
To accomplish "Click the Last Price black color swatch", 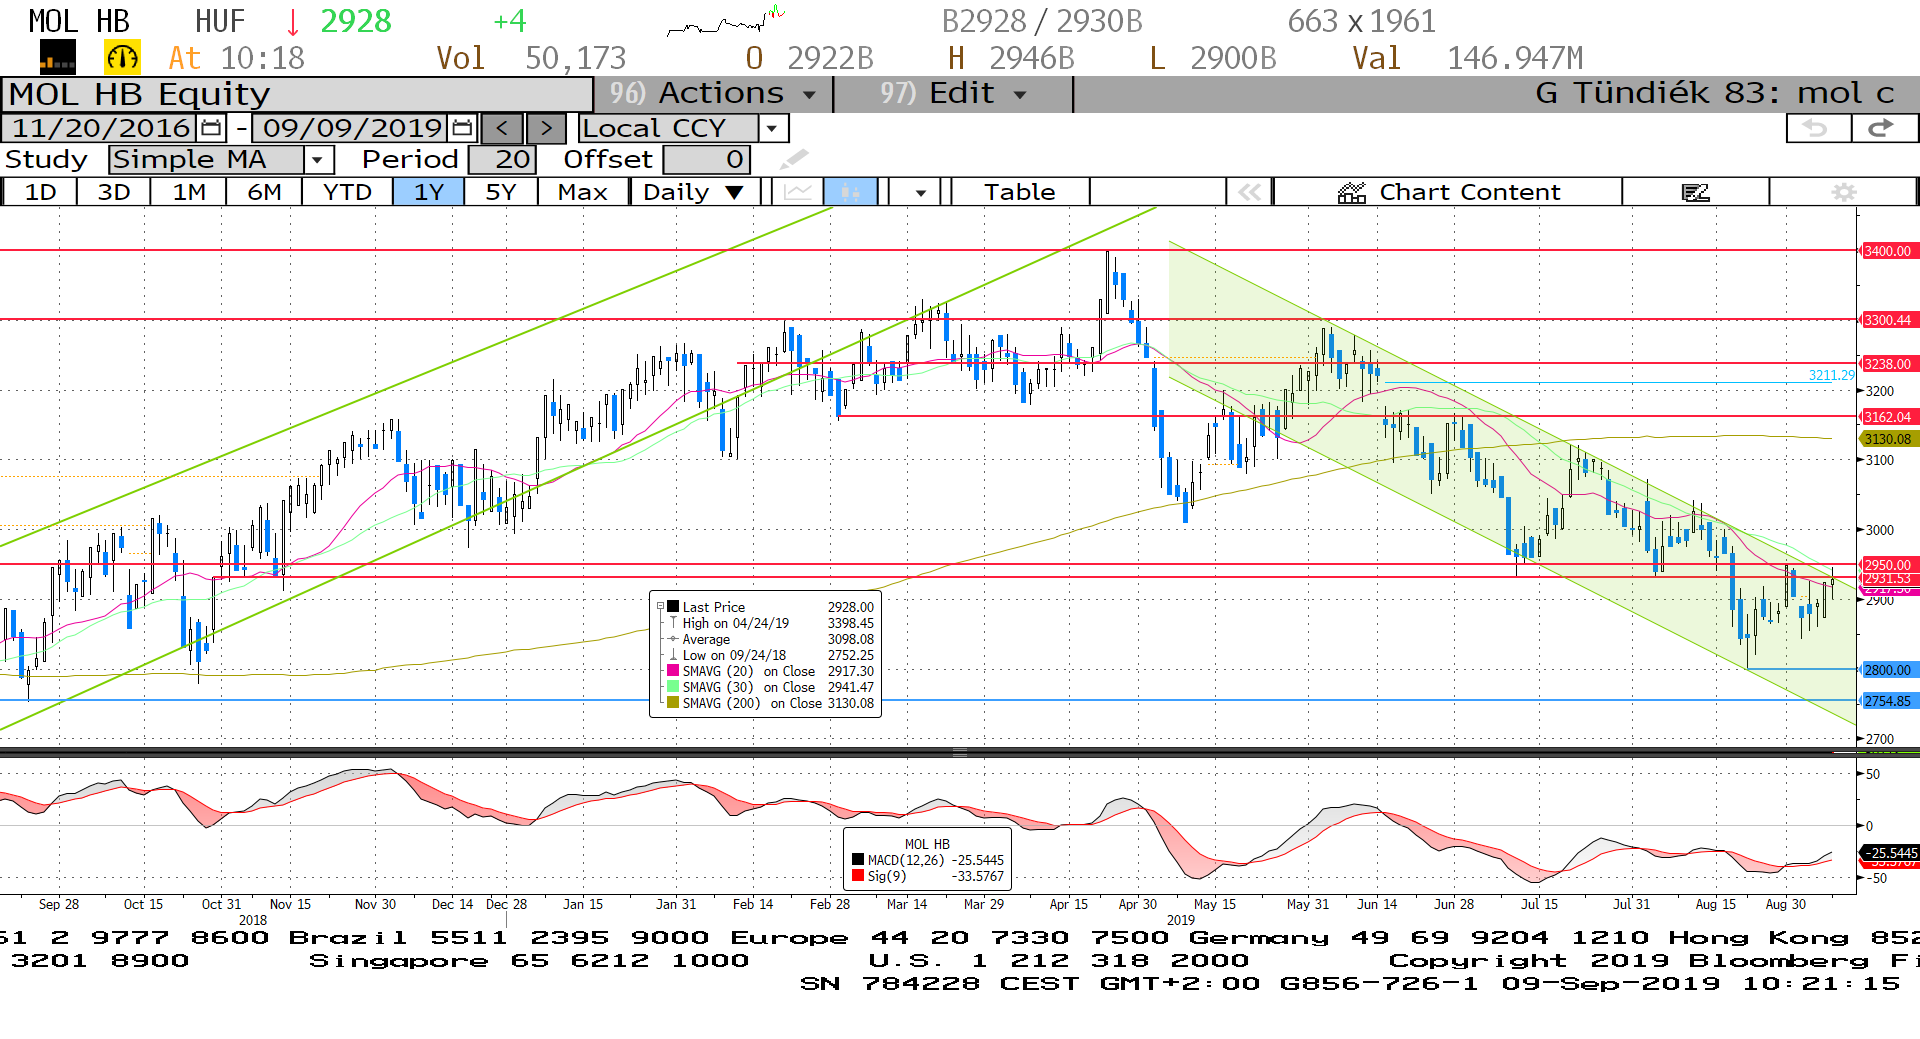I will pyautogui.click(x=673, y=606).
